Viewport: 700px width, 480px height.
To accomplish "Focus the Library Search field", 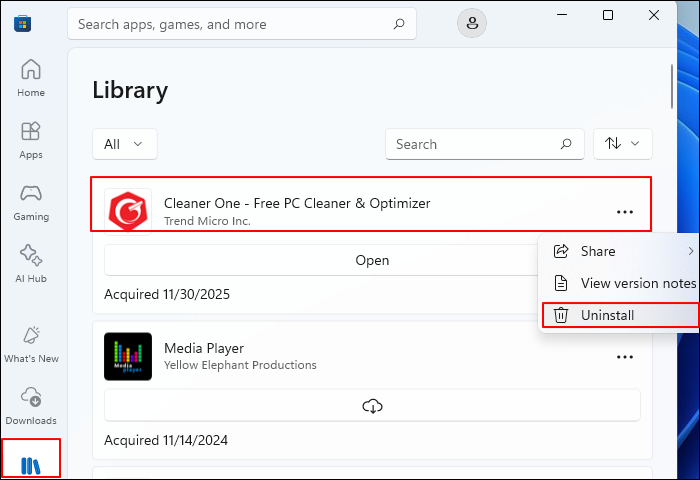I will point(485,144).
